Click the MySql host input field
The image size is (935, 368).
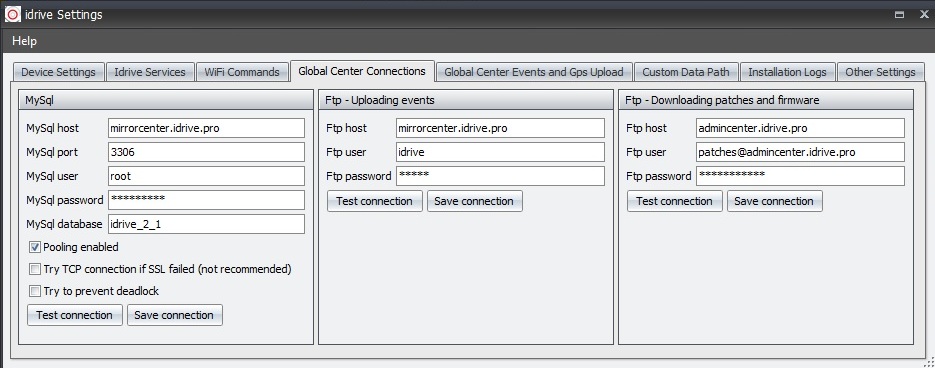pos(206,128)
